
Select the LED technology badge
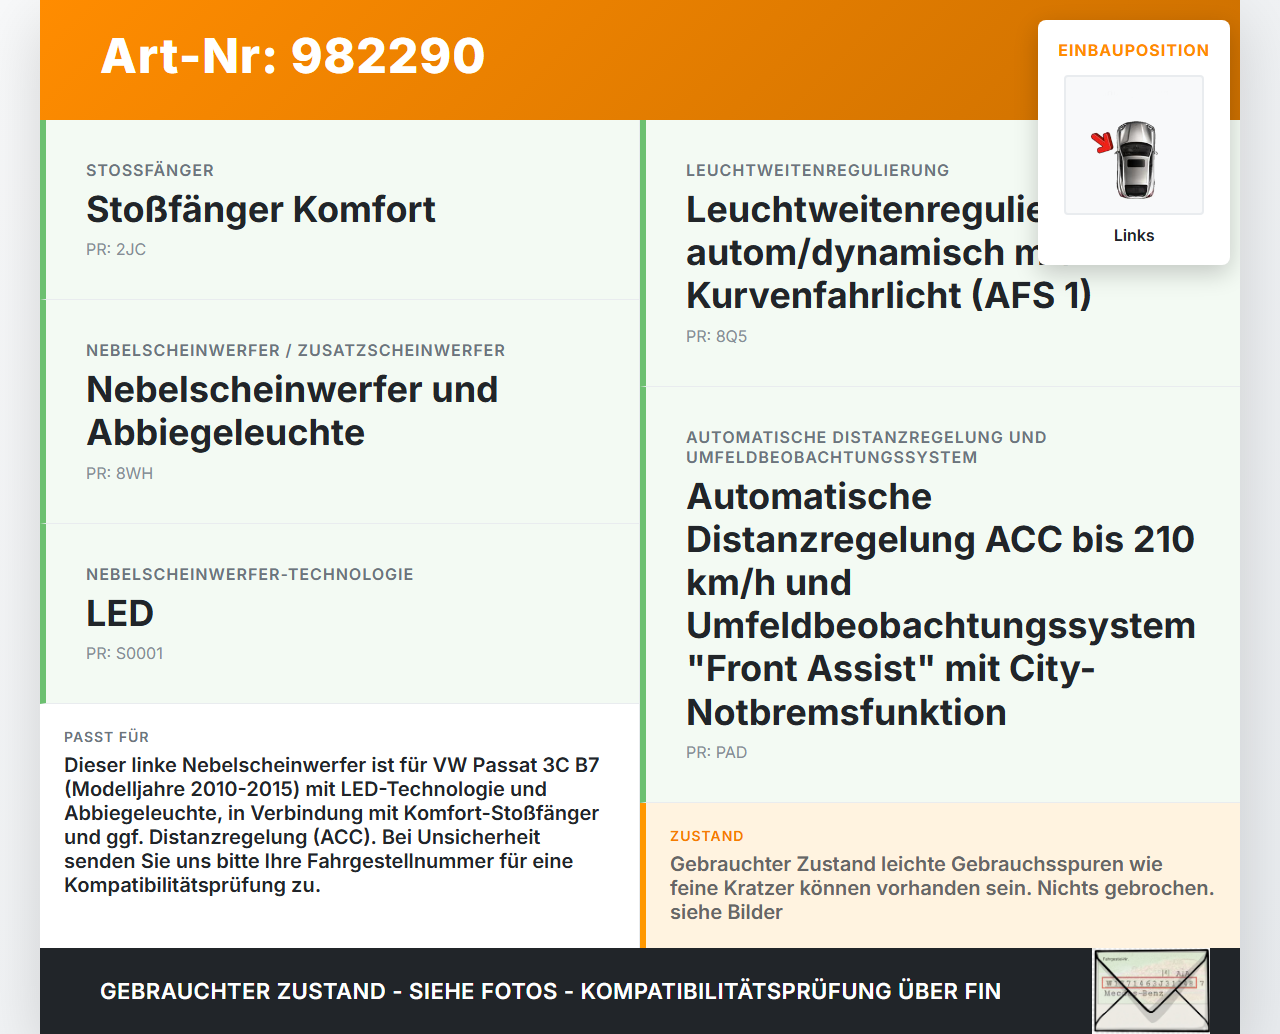point(120,613)
